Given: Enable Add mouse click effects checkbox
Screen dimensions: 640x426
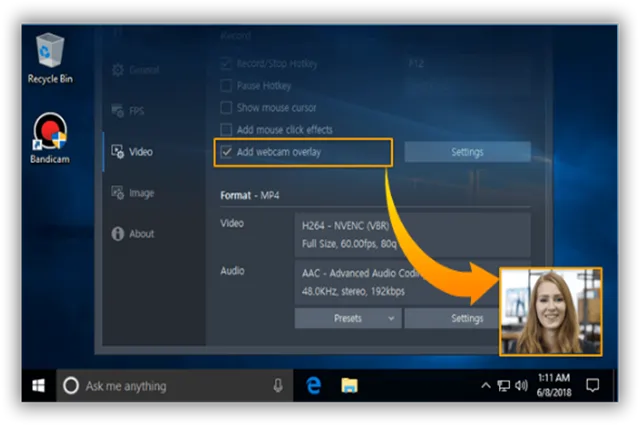Looking at the screenshot, I should point(226,130).
